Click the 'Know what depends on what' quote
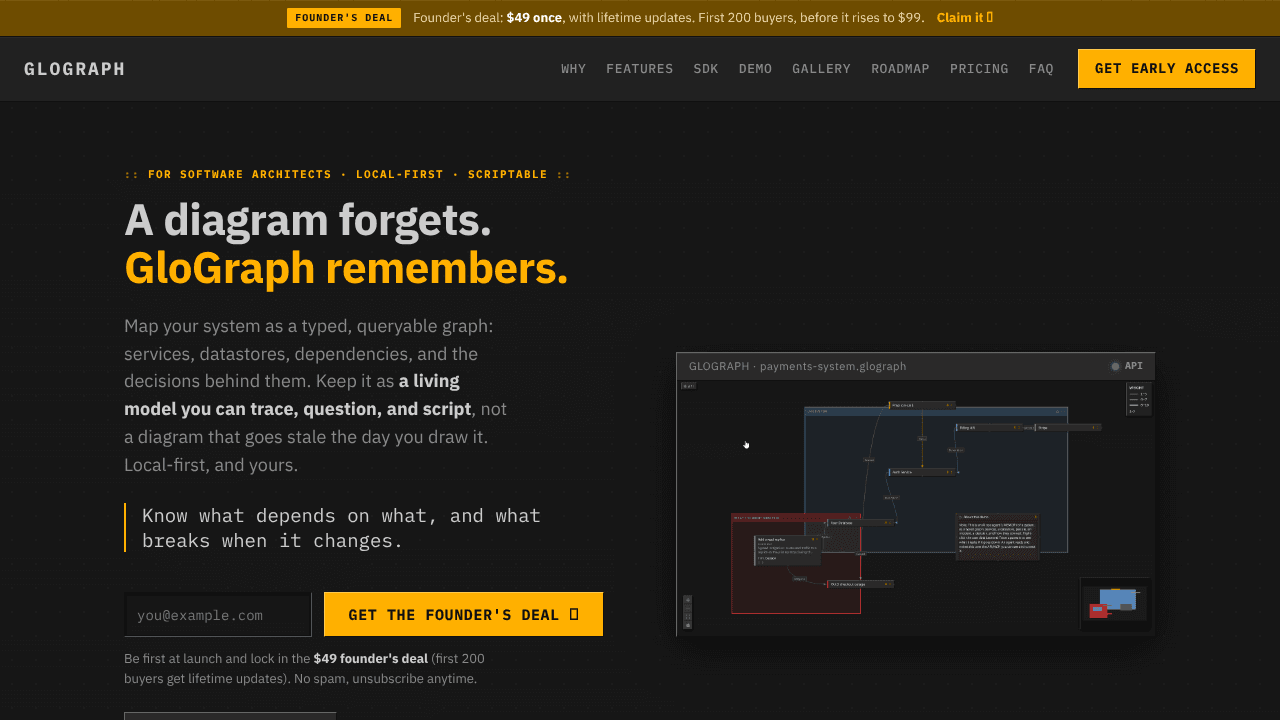Viewport: 1280px width, 720px height. (341, 528)
